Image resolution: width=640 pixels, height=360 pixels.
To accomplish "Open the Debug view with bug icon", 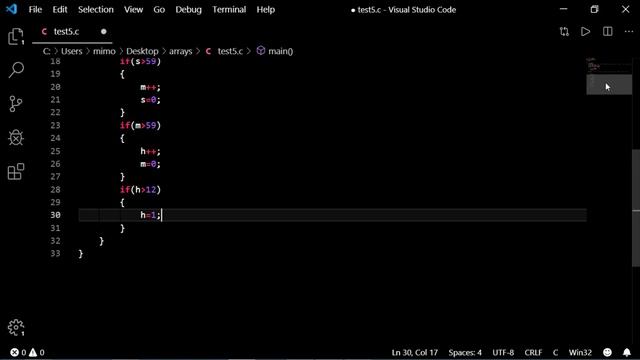I will 16,138.
